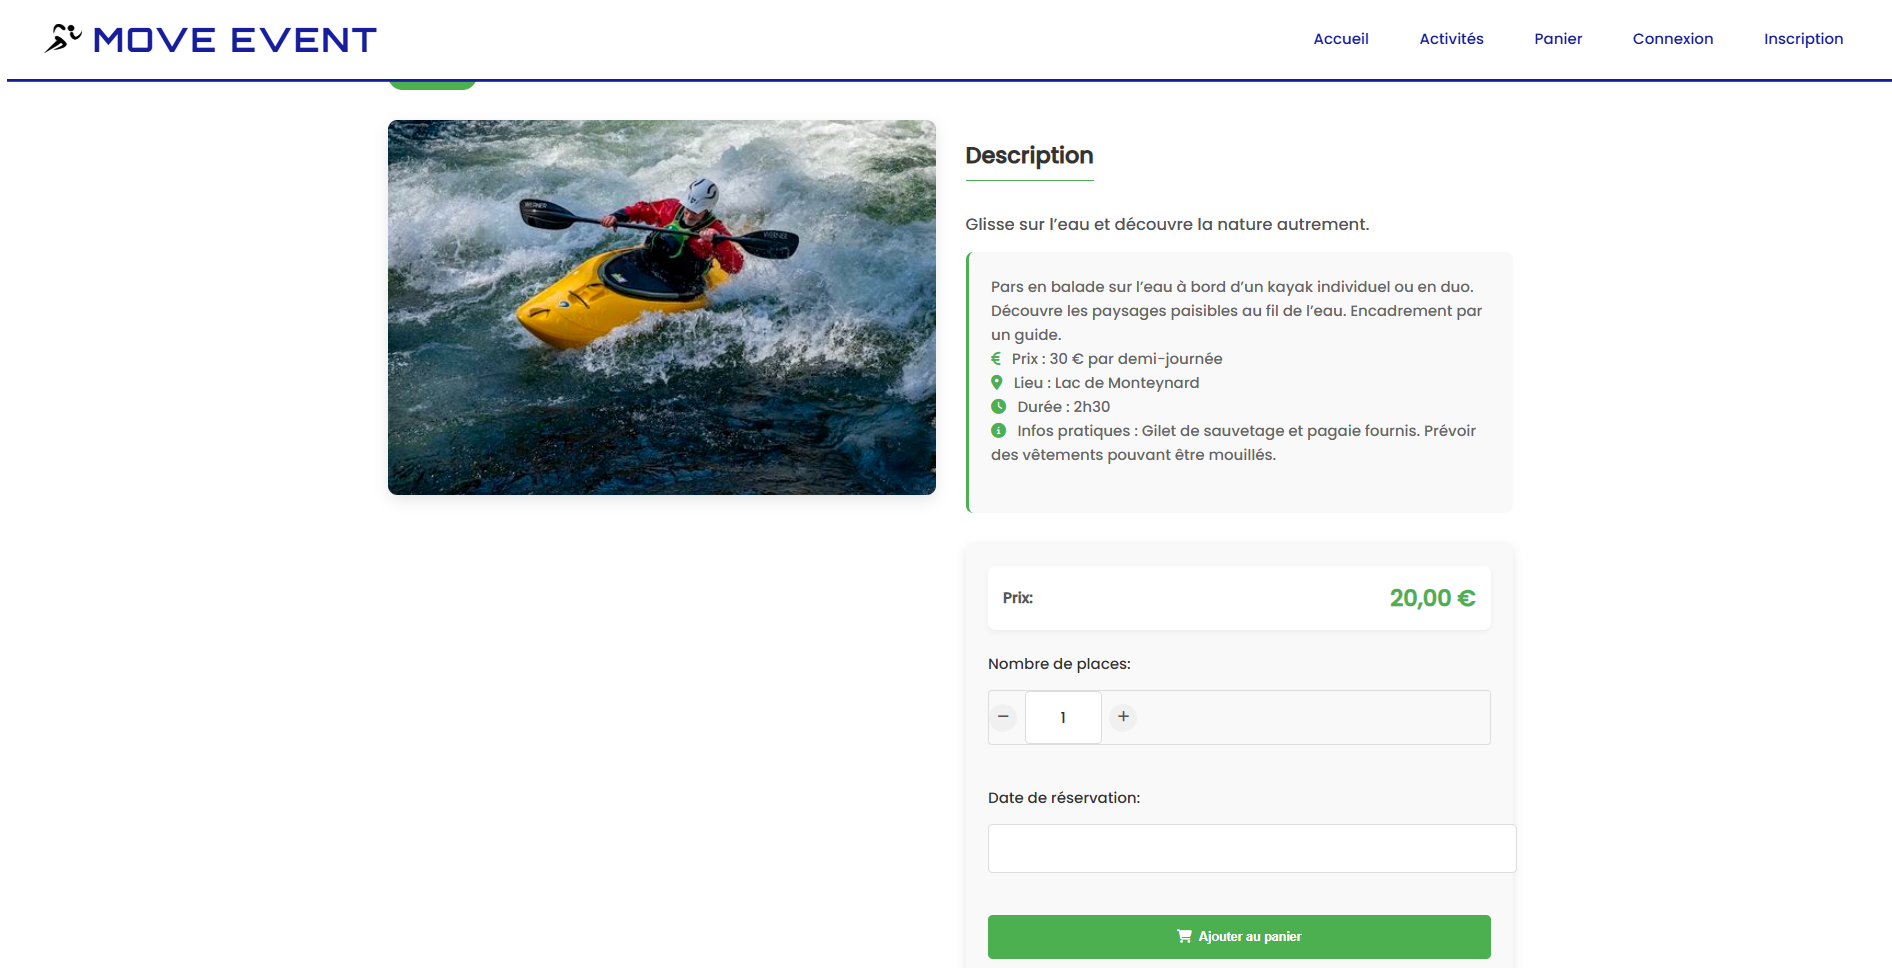Image resolution: width=1892 pixels, height=968 pixels.
Task: Click the Description heading
Action: pos(1029,156)
